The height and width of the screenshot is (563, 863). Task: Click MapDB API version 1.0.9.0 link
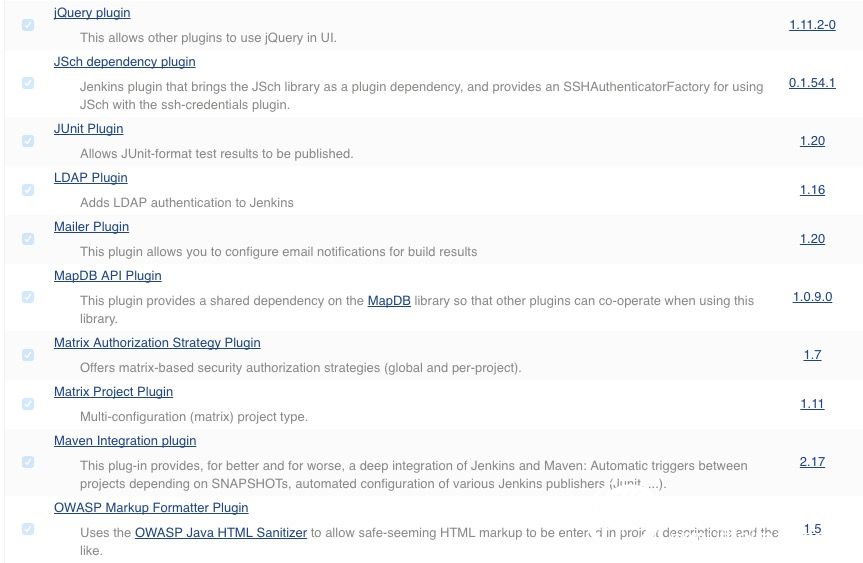tap(812, 297)
